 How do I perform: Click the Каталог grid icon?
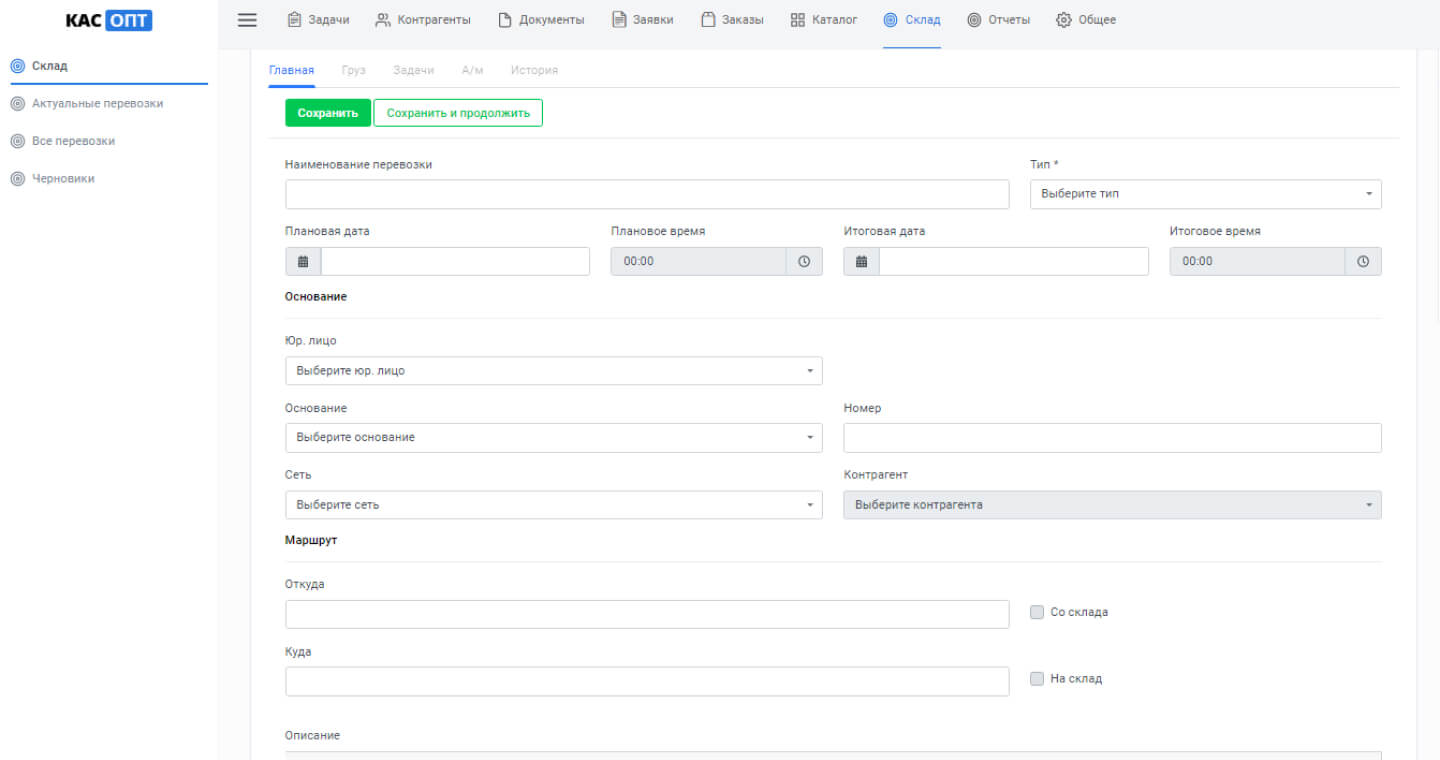[x=797, y=20]
